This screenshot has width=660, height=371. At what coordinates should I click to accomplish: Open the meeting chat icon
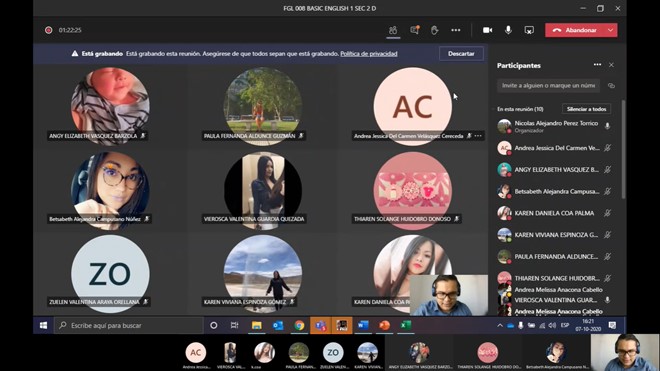tap(415, 30)
